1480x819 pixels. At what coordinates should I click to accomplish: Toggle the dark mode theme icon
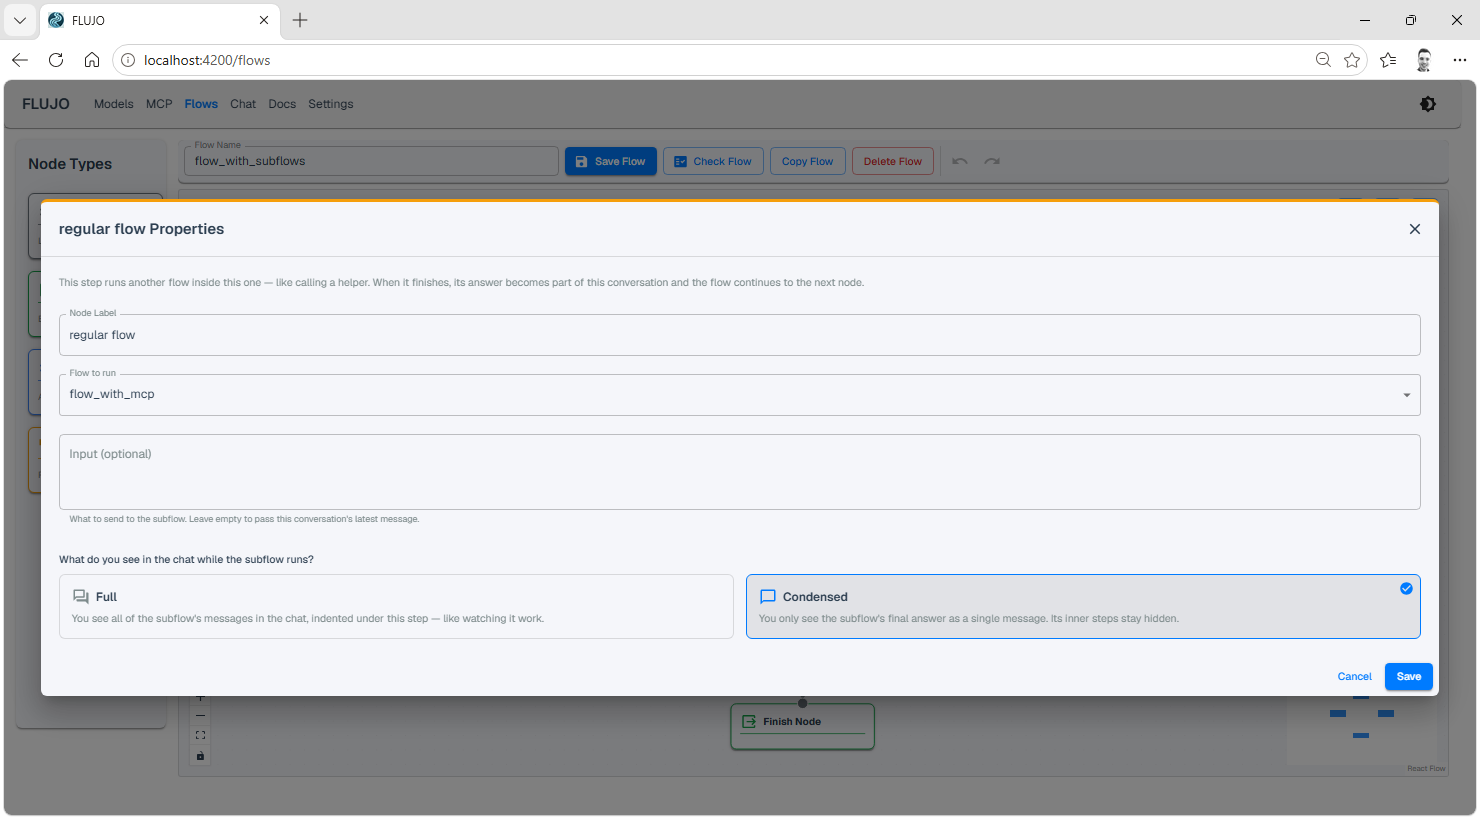pos(1428,104)
